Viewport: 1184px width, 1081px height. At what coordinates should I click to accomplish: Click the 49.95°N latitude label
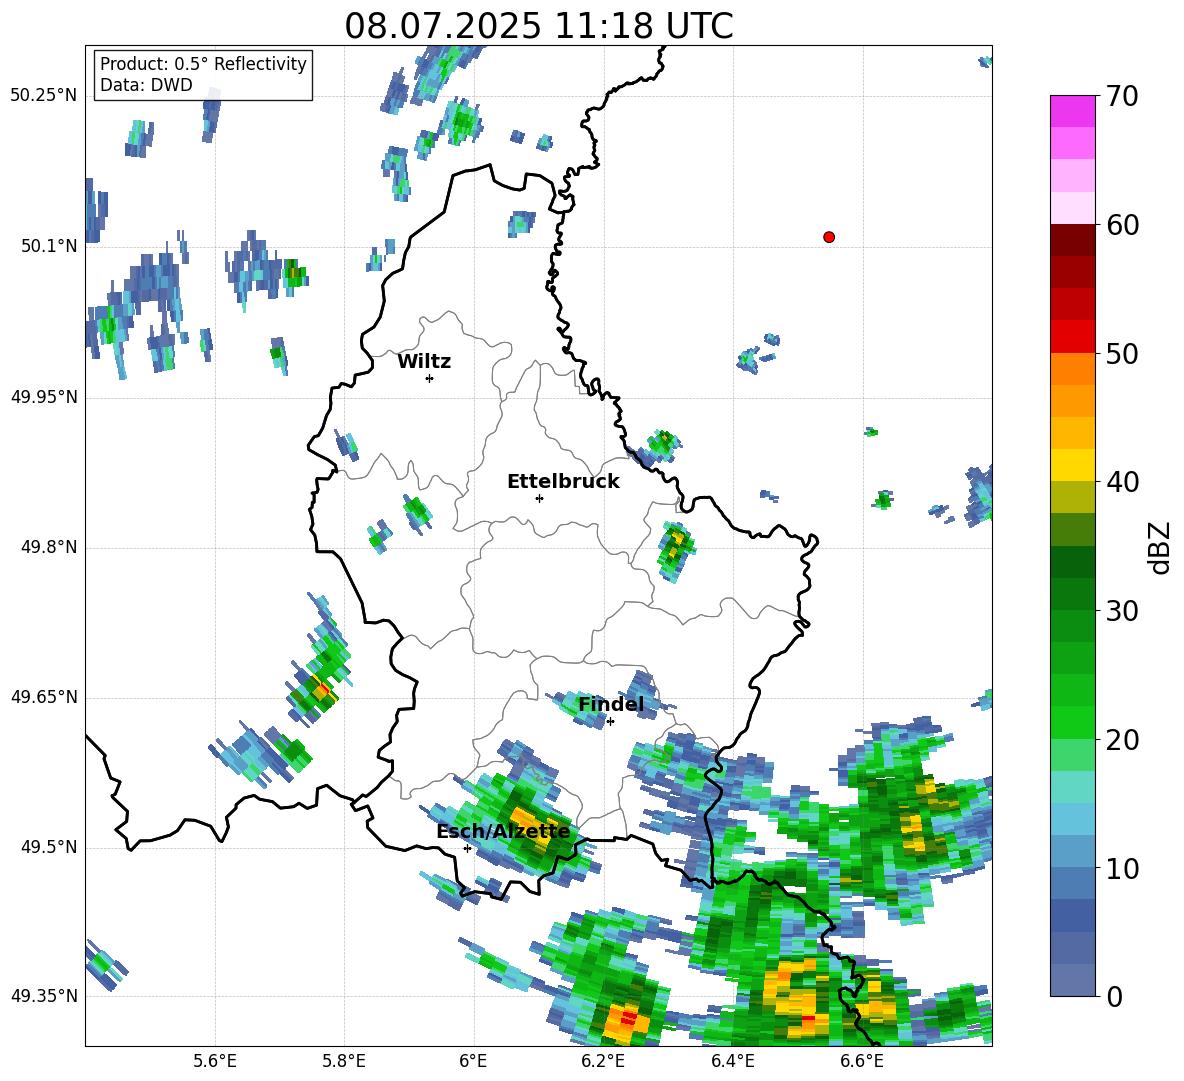pos(44,397)
